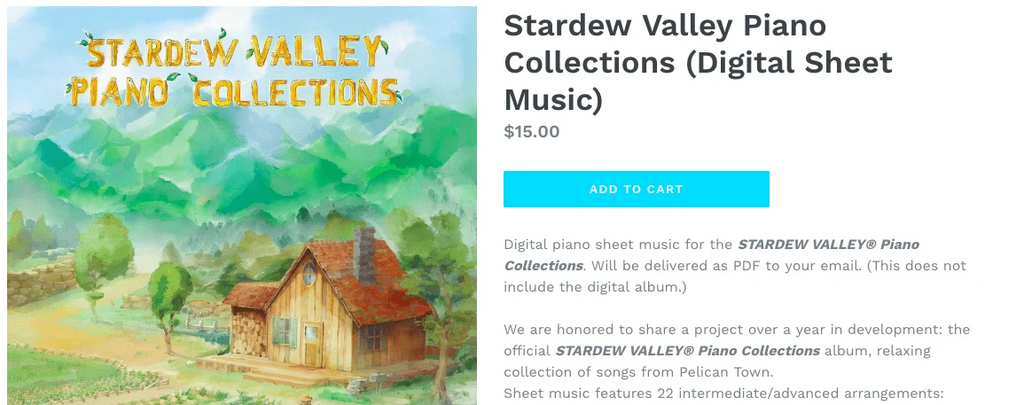Viewport: 1024px width, 405px height.
Task: Click the 'Stardew Valley' logo text on cover
Action: click(x=234, y=51)
